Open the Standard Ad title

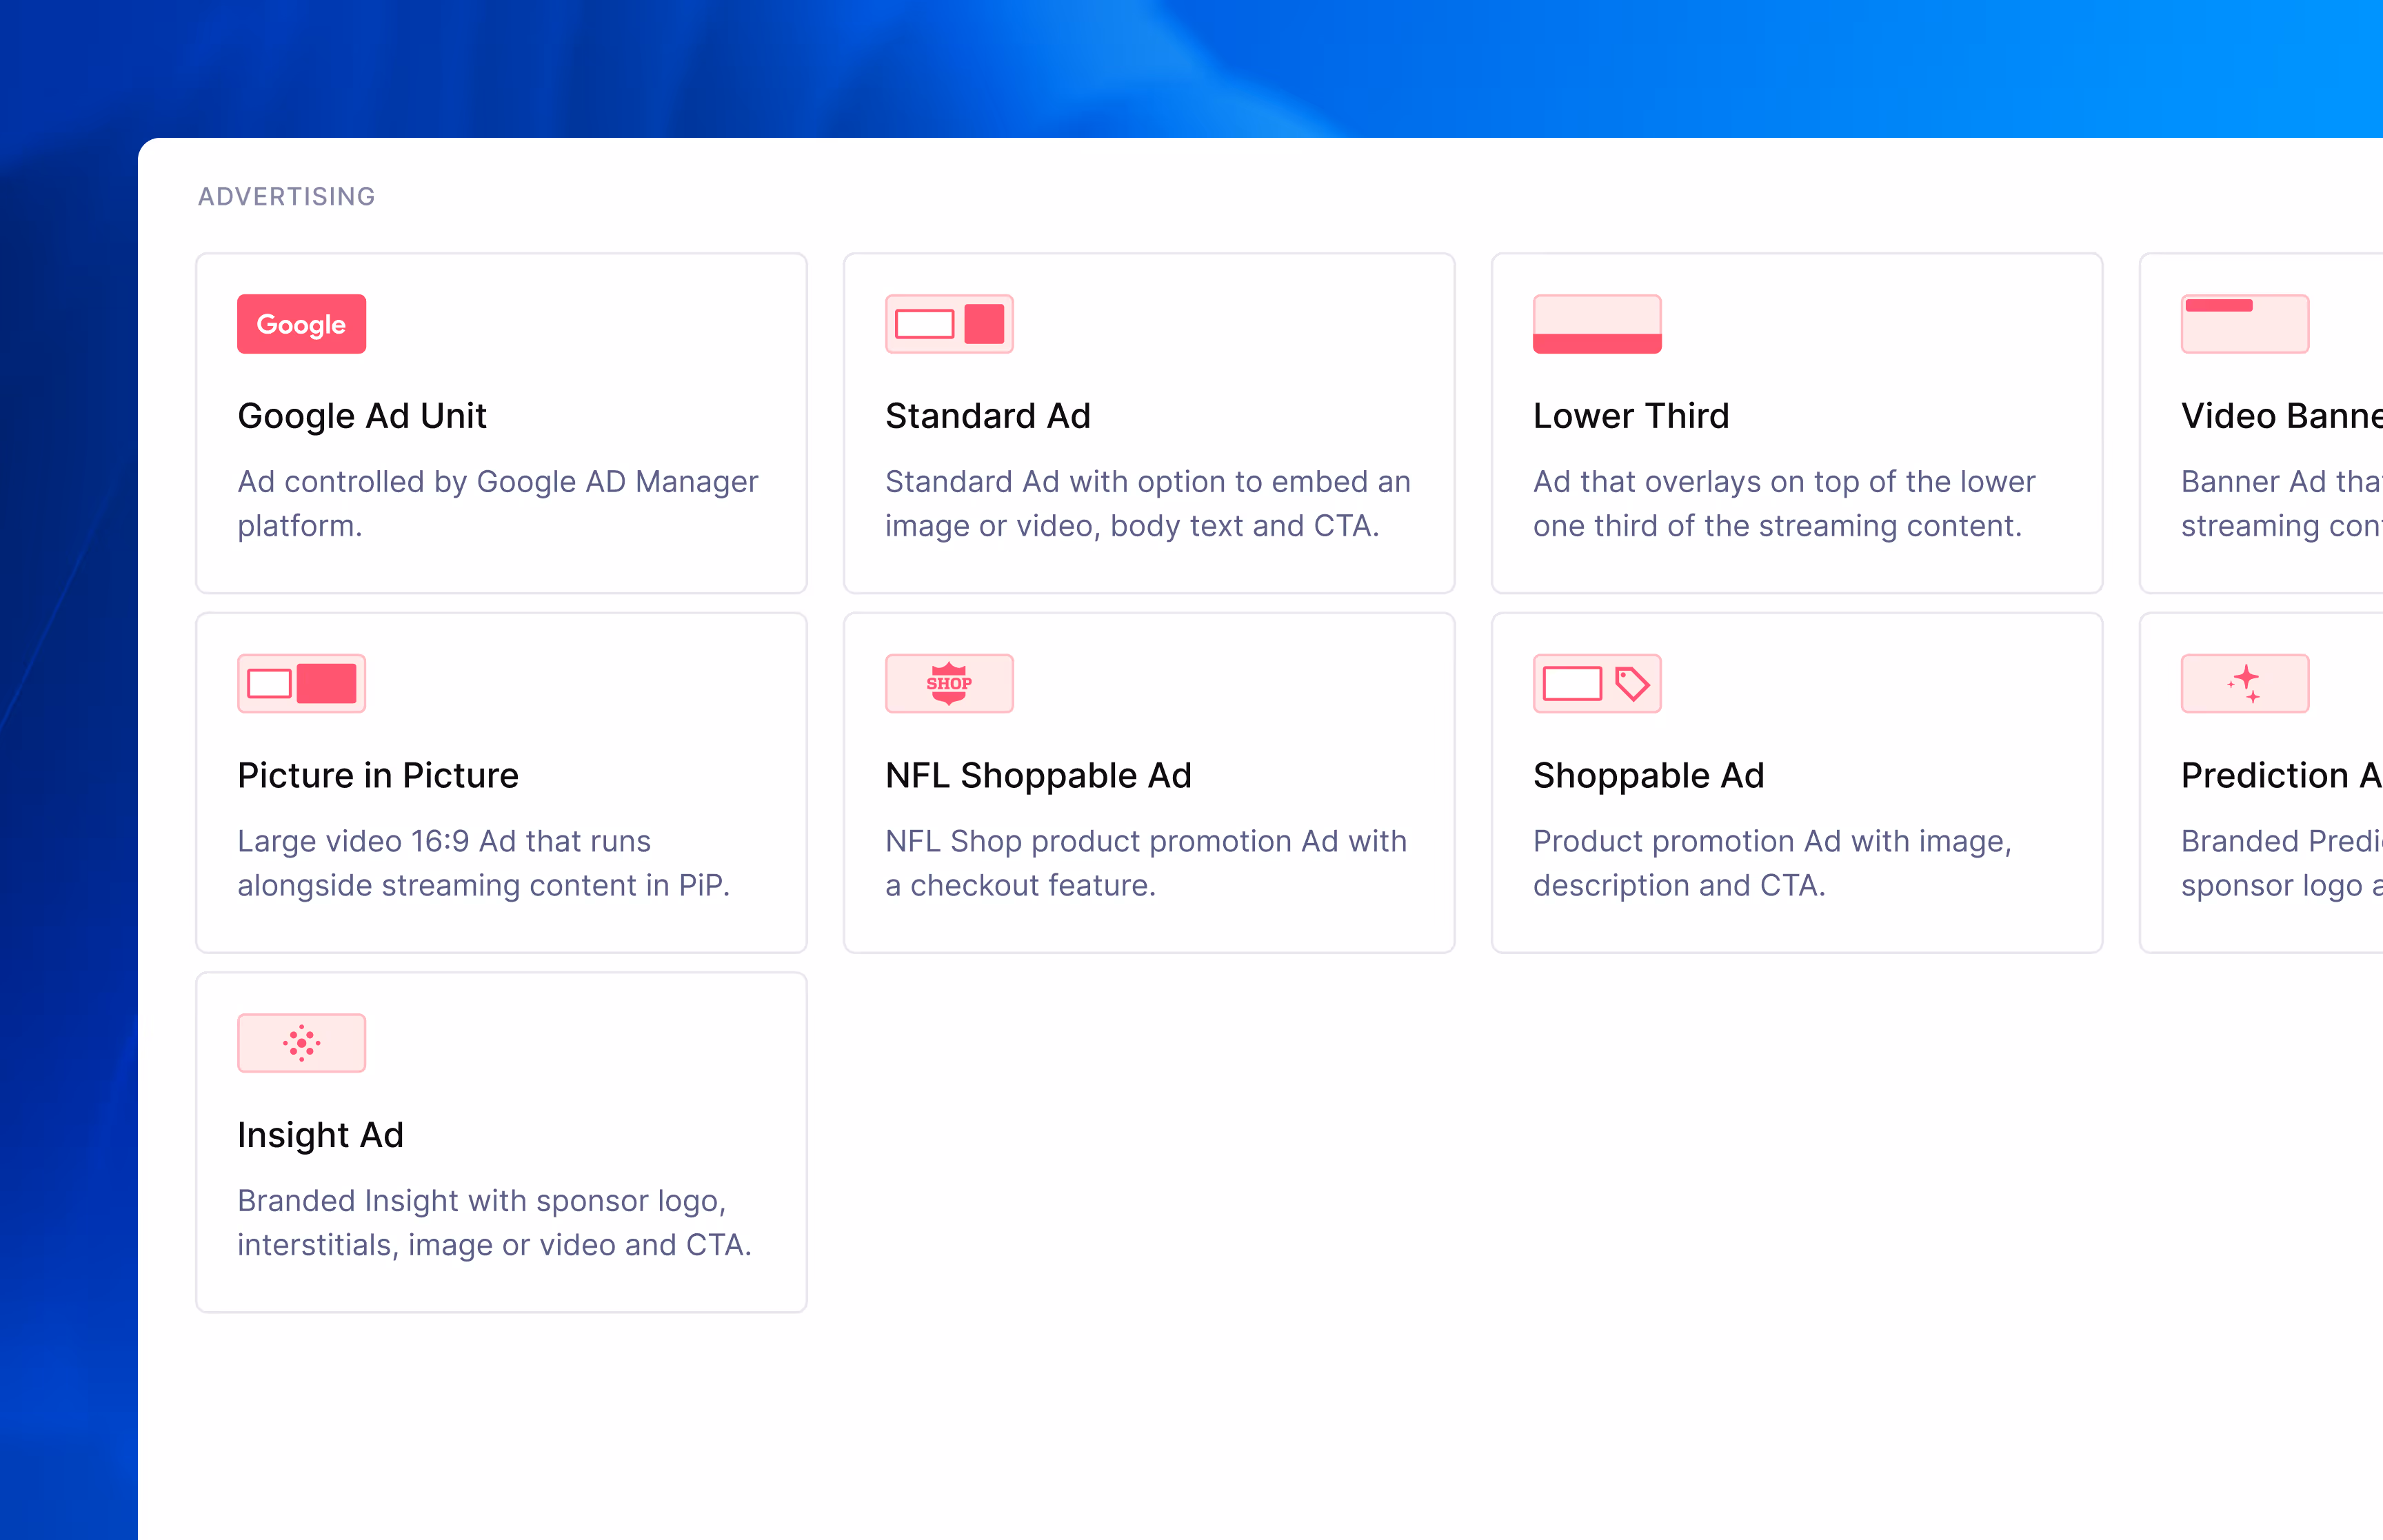pos(987,416)
